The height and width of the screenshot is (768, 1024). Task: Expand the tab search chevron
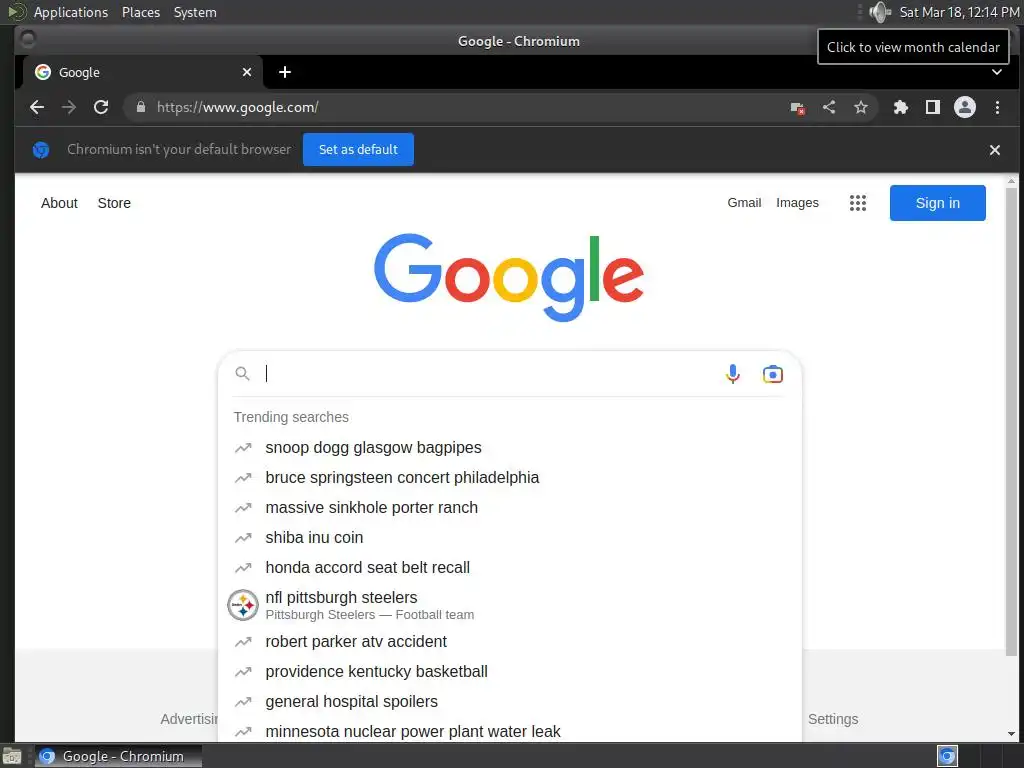[997, 72]
